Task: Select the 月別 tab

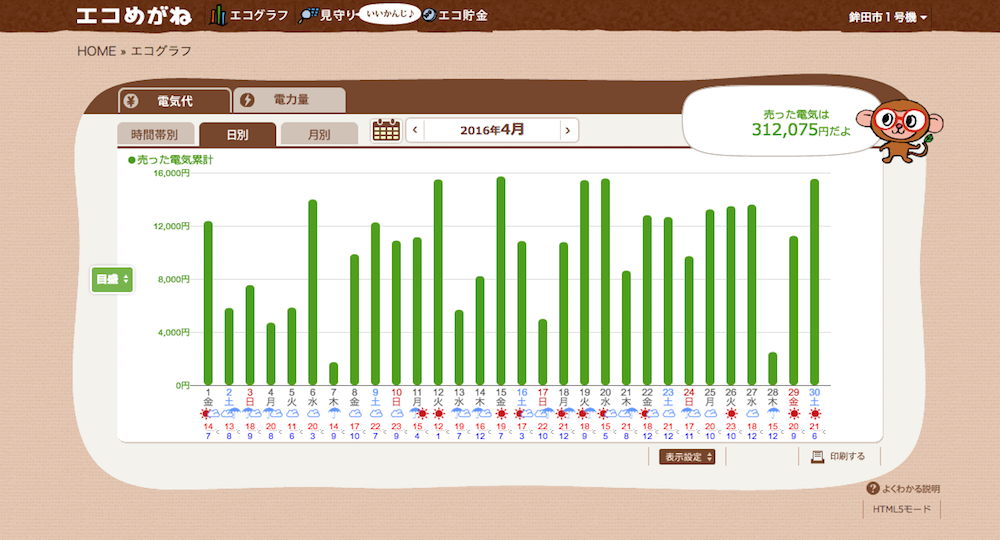Action: point(319,134)
